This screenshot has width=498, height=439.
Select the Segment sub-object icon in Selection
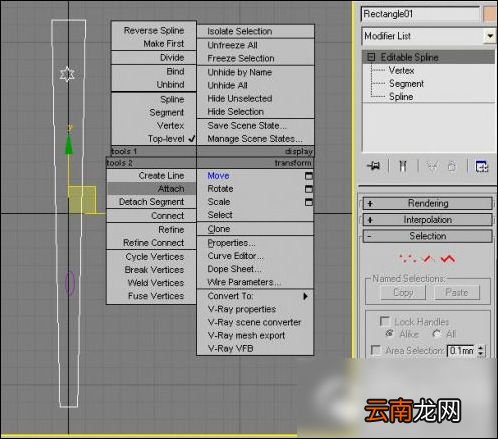pyautogui.click(x=427, y=258)
